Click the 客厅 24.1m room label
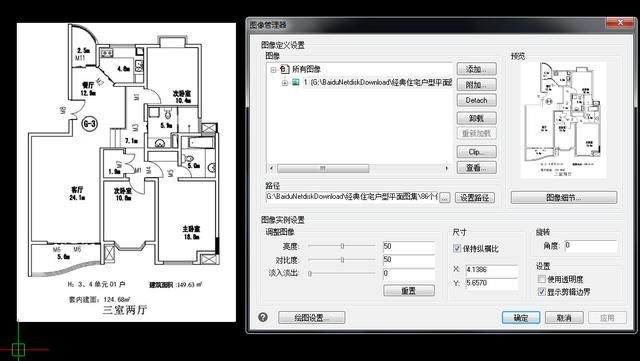The image size is (640, 361). pyautogui.click(x=77, y=194)
